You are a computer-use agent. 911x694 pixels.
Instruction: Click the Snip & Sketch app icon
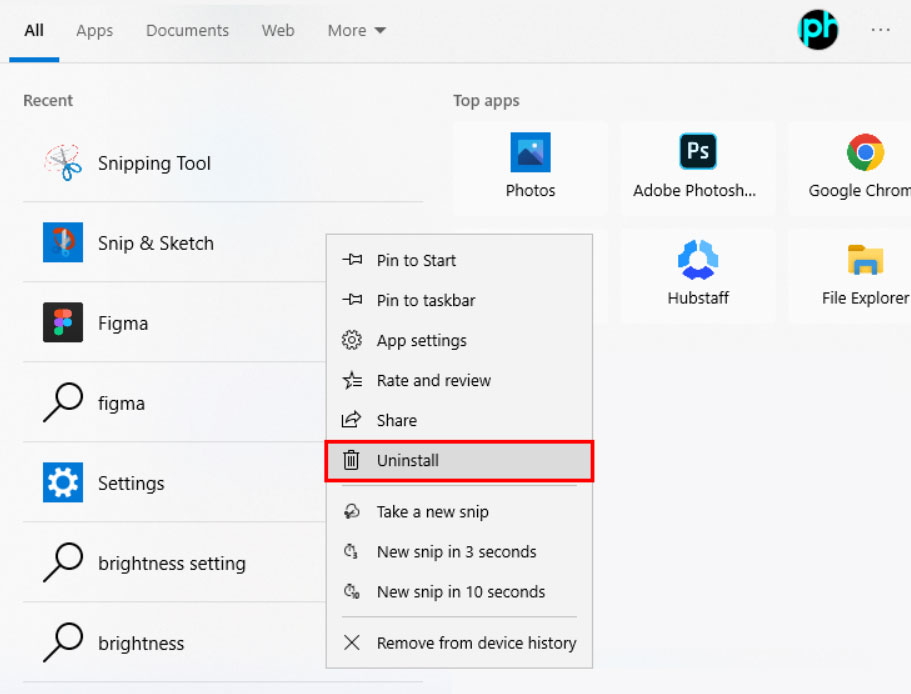point(63,242)
